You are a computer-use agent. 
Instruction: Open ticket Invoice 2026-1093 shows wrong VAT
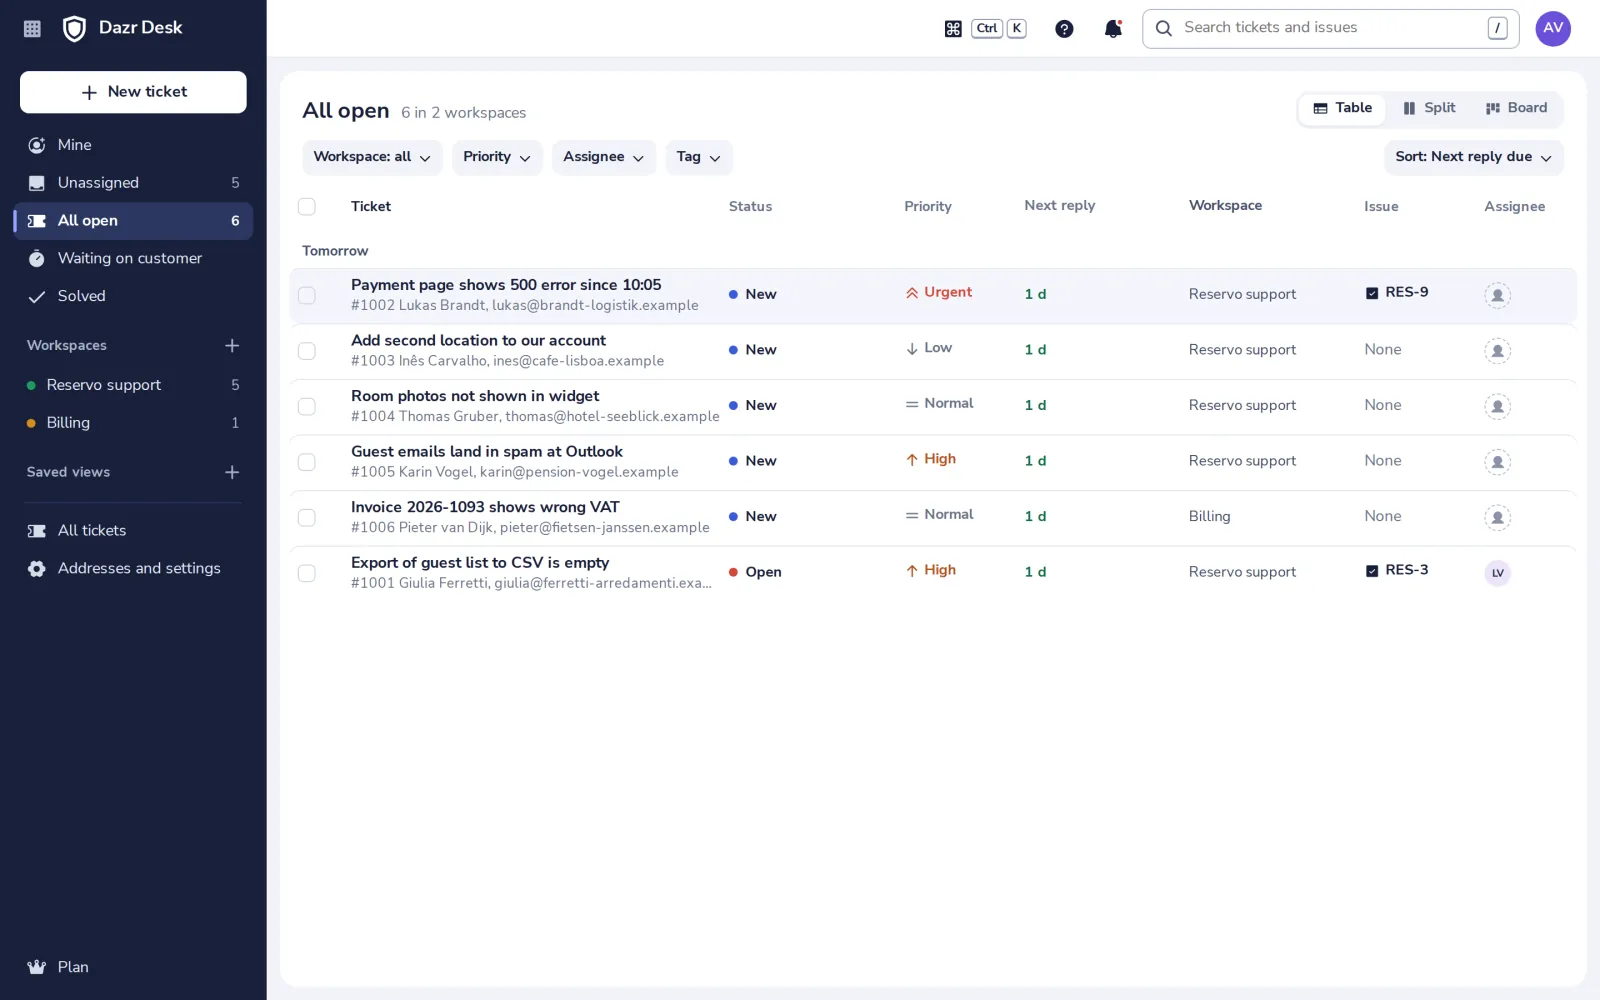(x=485, y=507)
